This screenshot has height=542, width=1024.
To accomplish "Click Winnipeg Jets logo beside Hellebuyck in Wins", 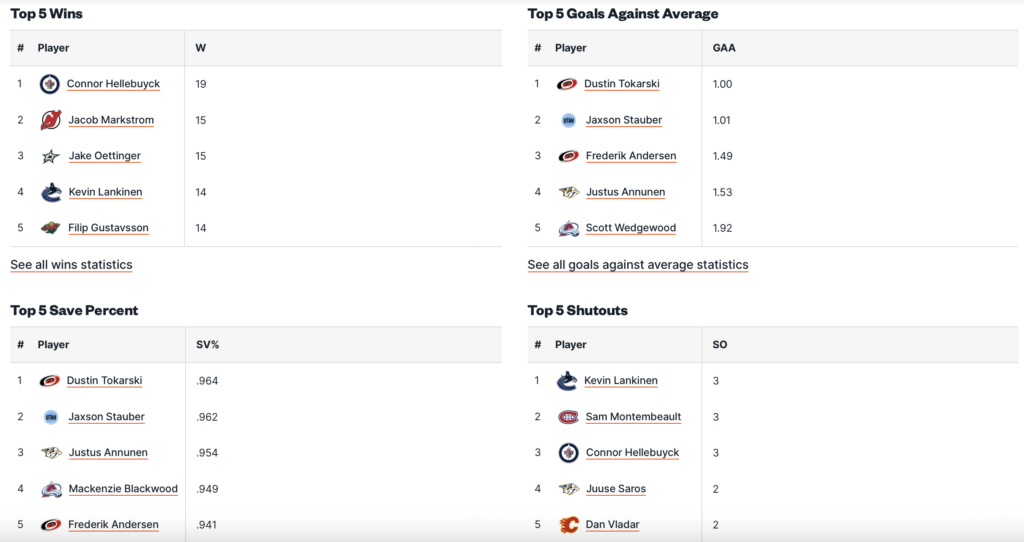I will click(50, 84).
